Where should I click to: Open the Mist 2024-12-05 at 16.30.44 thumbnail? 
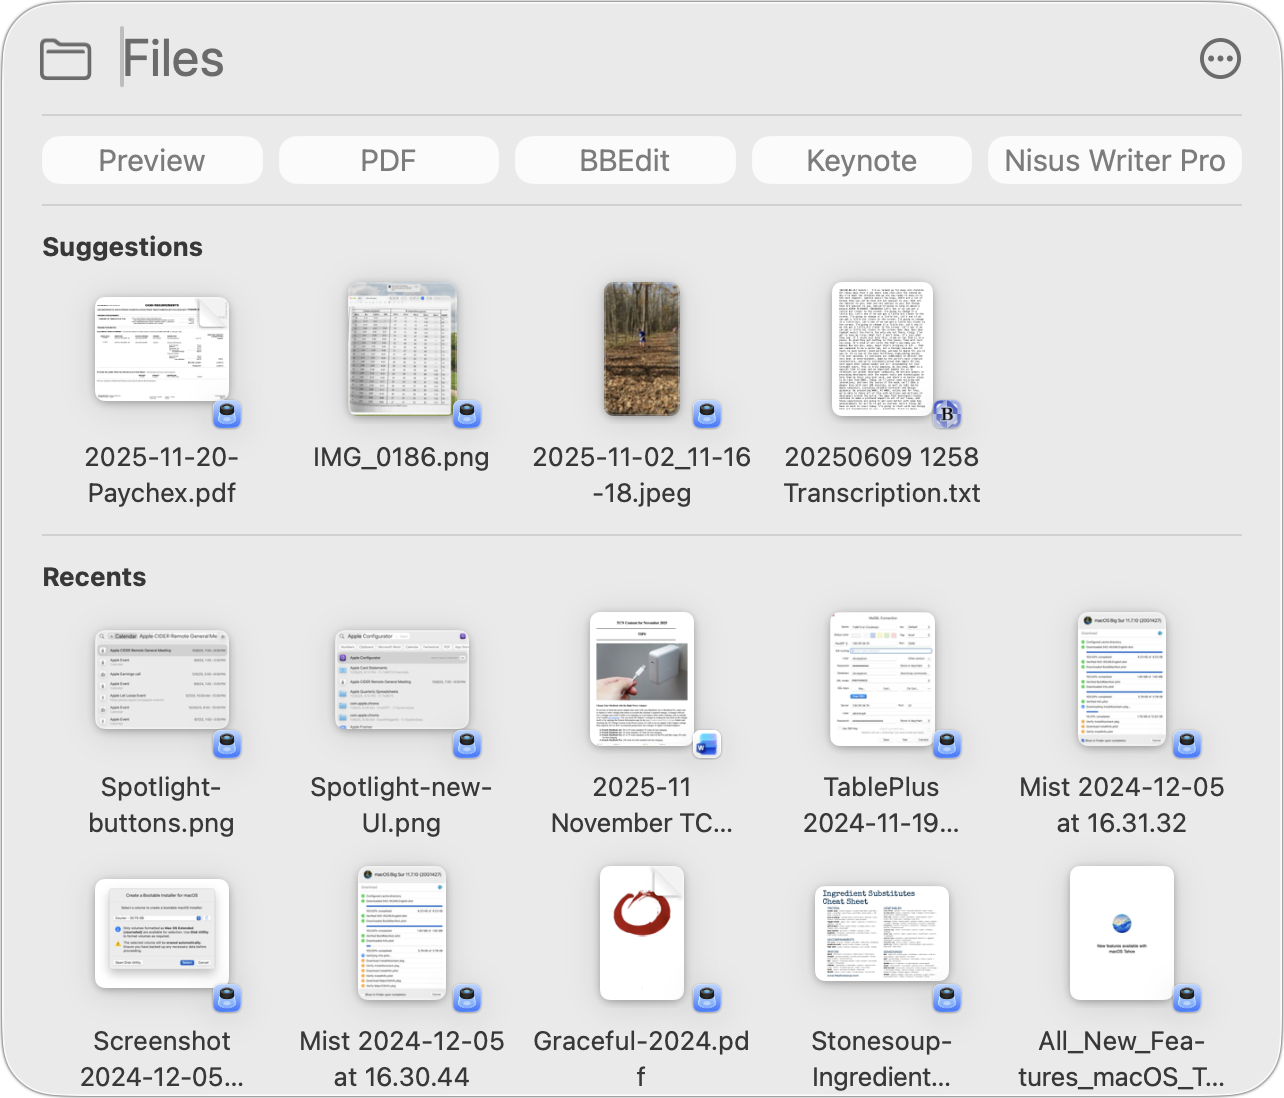401,933
